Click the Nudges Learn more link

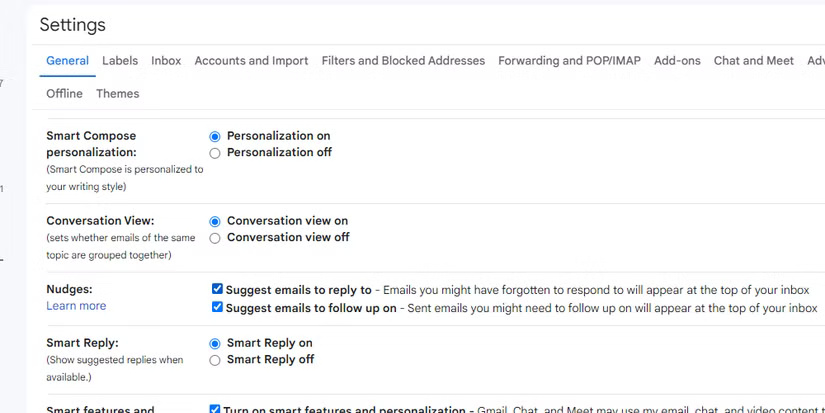(x=76, y=306)
